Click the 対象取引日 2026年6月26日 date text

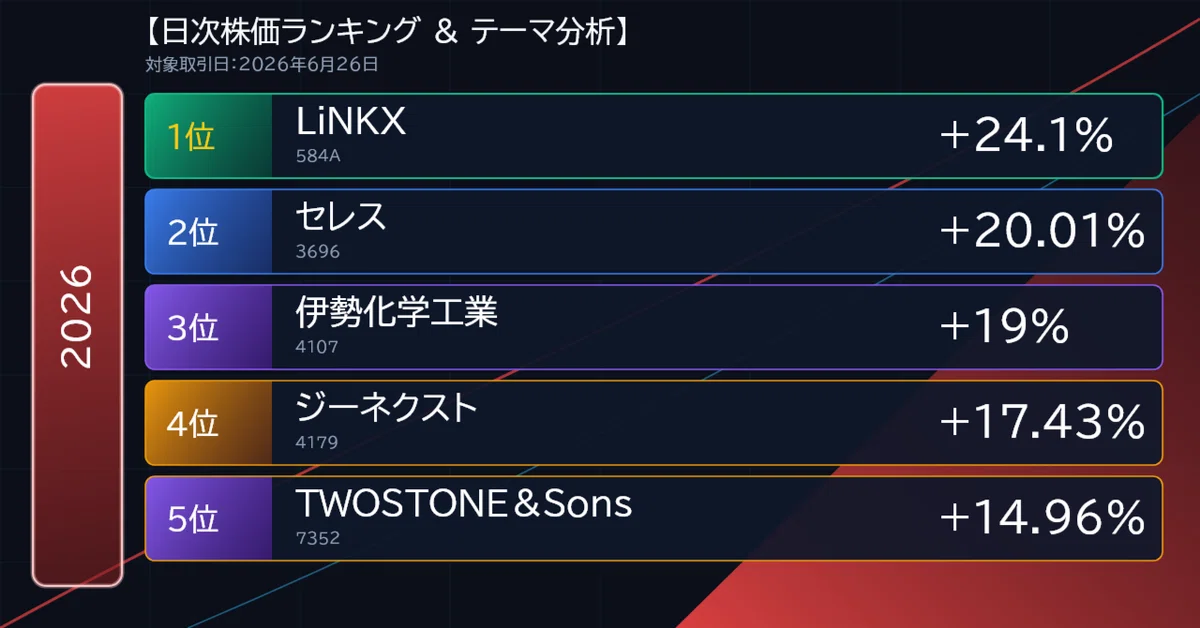point(262,66)
